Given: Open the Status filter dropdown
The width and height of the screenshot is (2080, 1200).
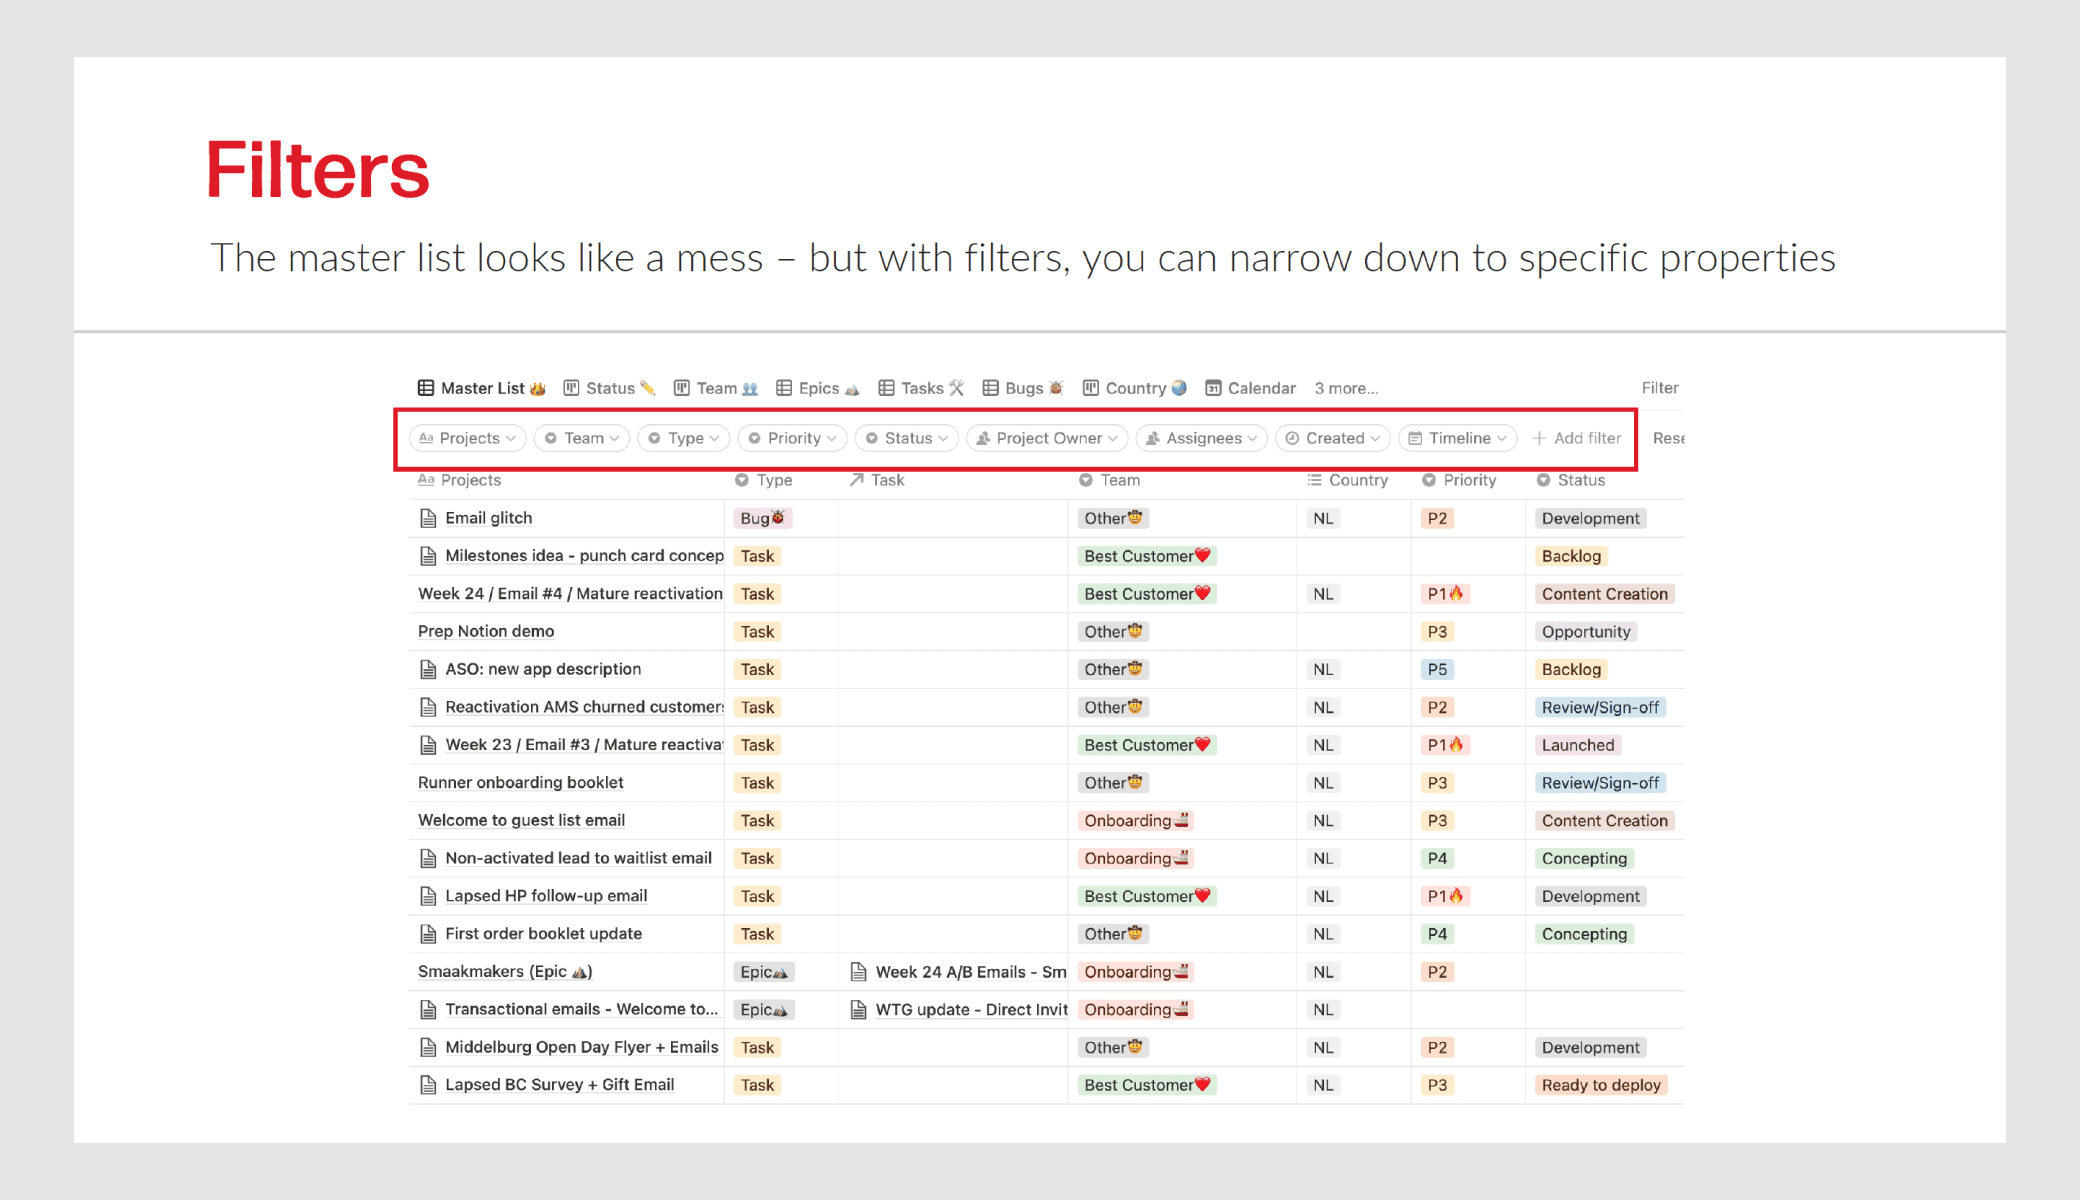Looking at the screenshot, I should pyautogui.click(x=907, y=438).
